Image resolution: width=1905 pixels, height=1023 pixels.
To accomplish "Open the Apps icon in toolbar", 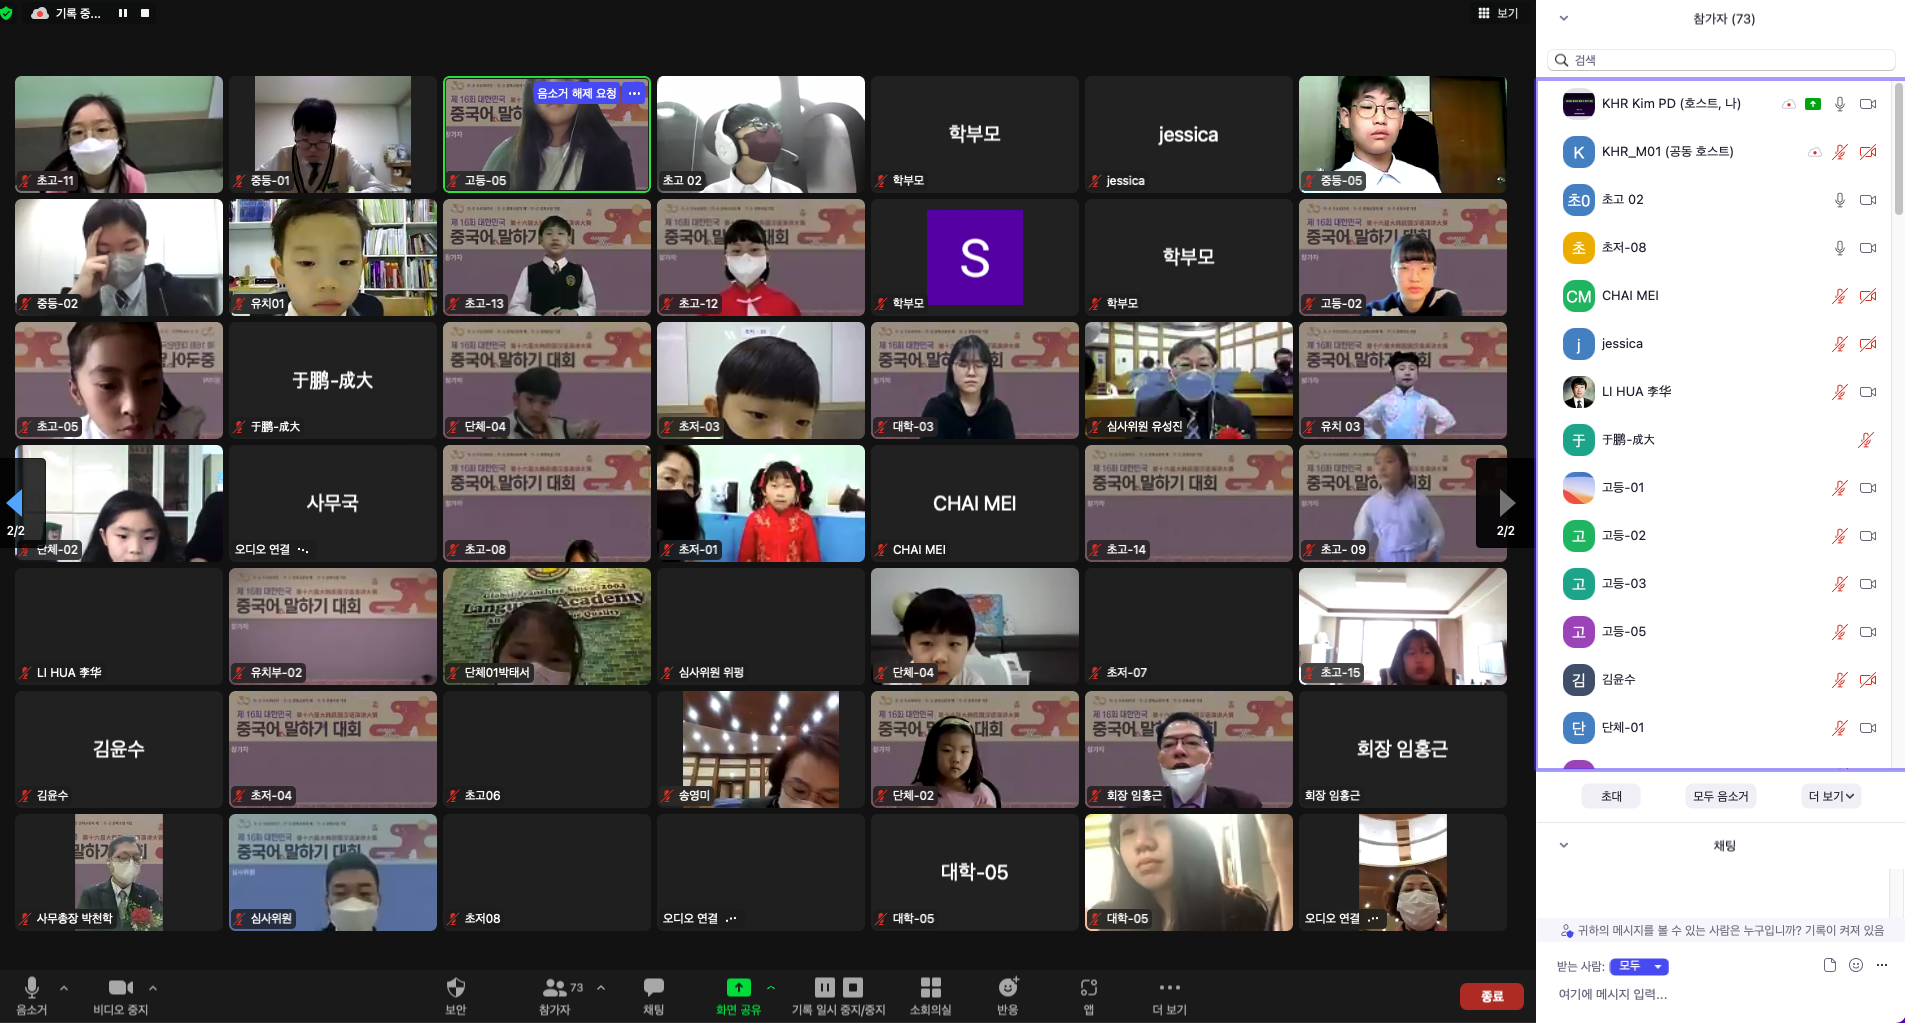I will tap(1088, 988).
